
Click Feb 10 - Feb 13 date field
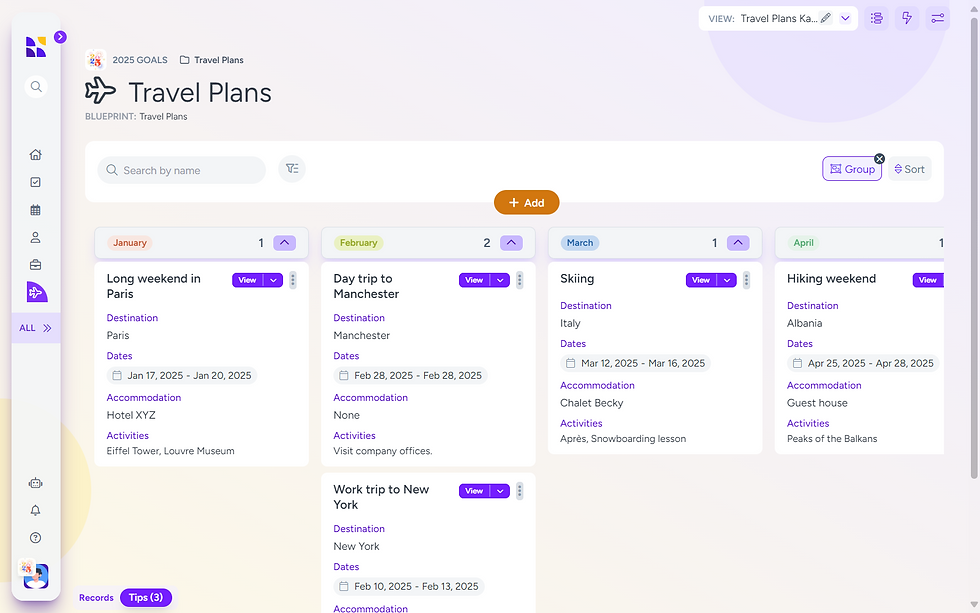pos(409,586)
